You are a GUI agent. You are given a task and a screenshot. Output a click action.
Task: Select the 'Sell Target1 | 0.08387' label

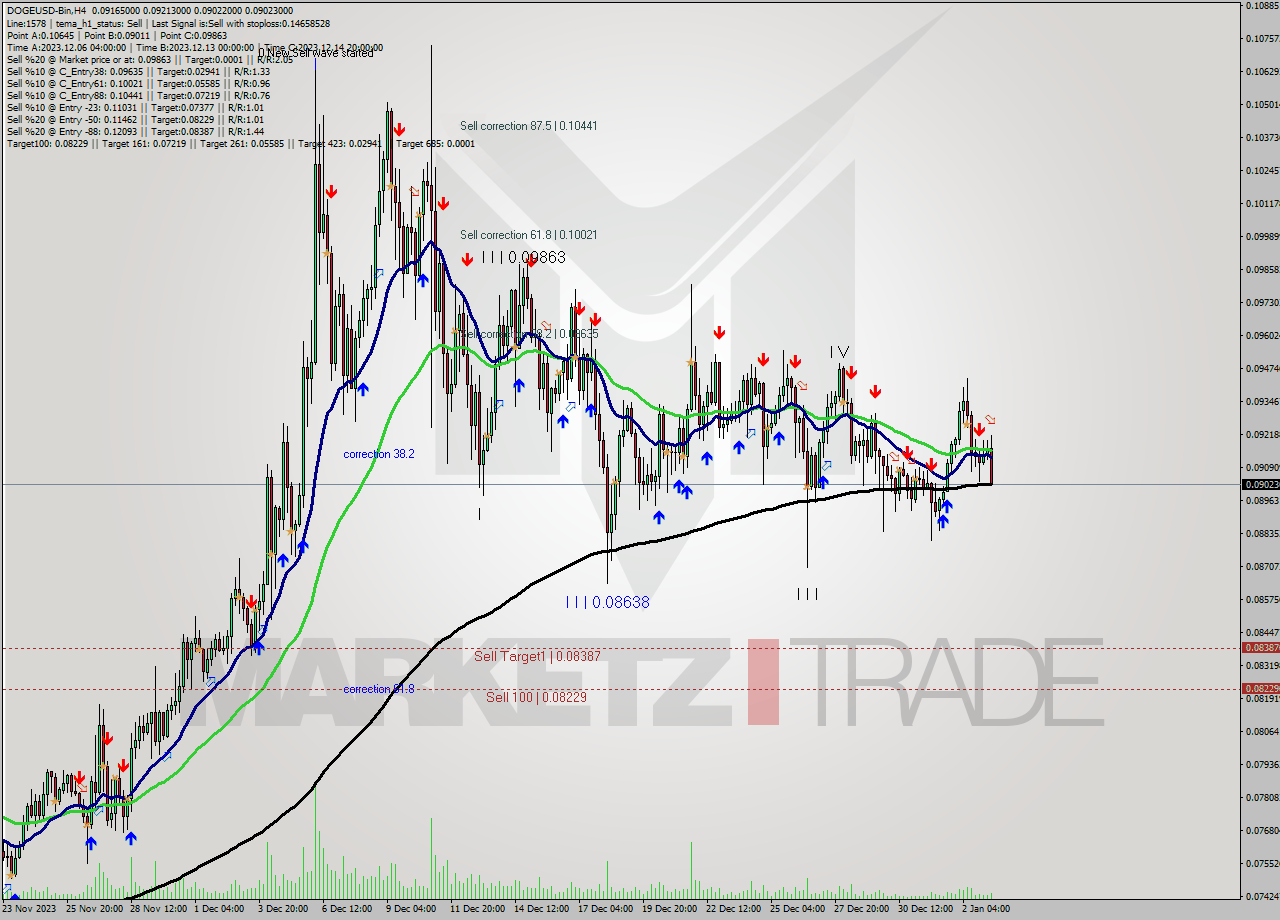click(x=537, y=656)
